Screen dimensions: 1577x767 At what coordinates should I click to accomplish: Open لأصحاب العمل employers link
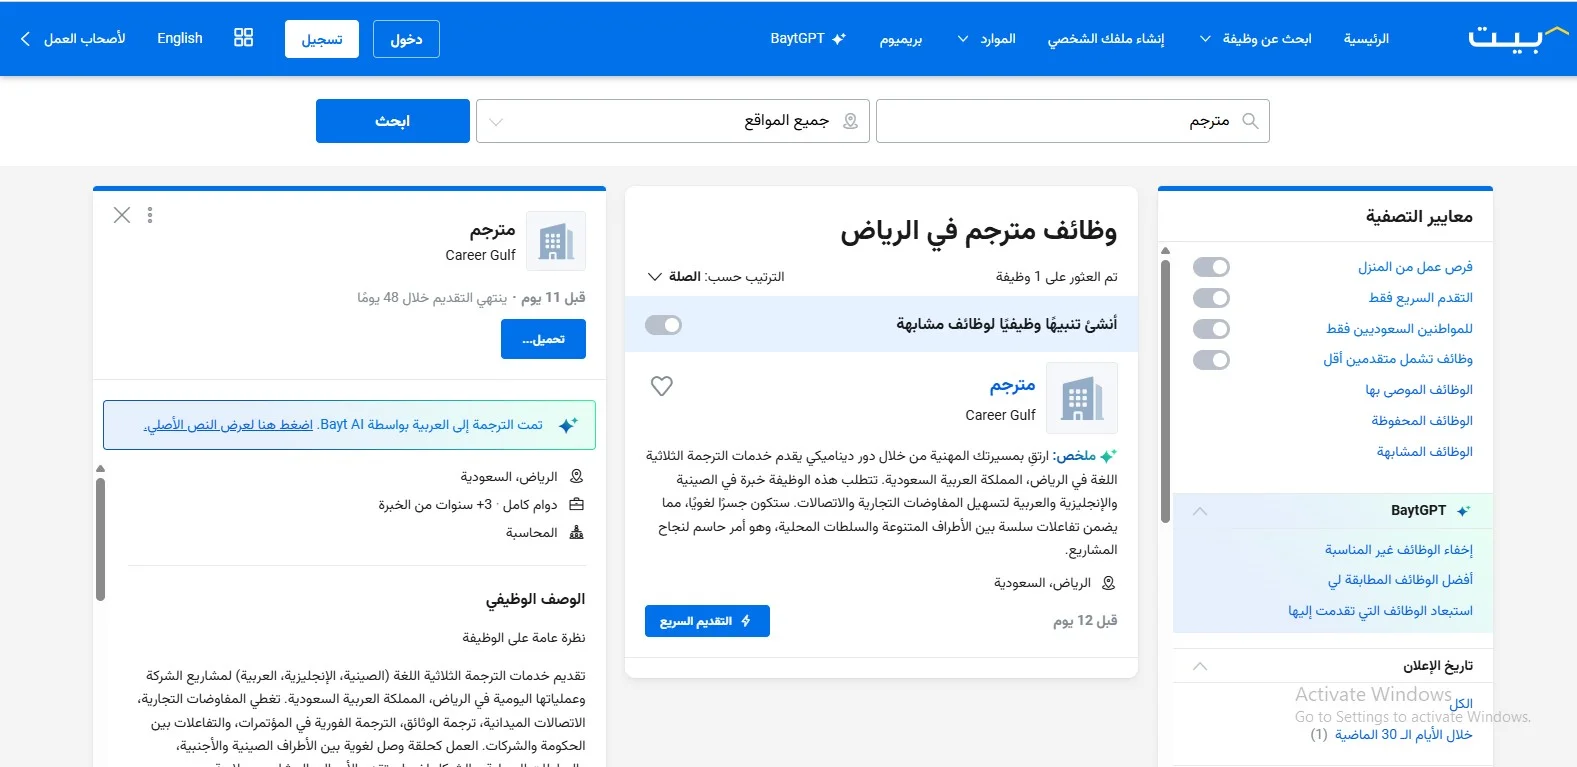[x=85, y=39]
